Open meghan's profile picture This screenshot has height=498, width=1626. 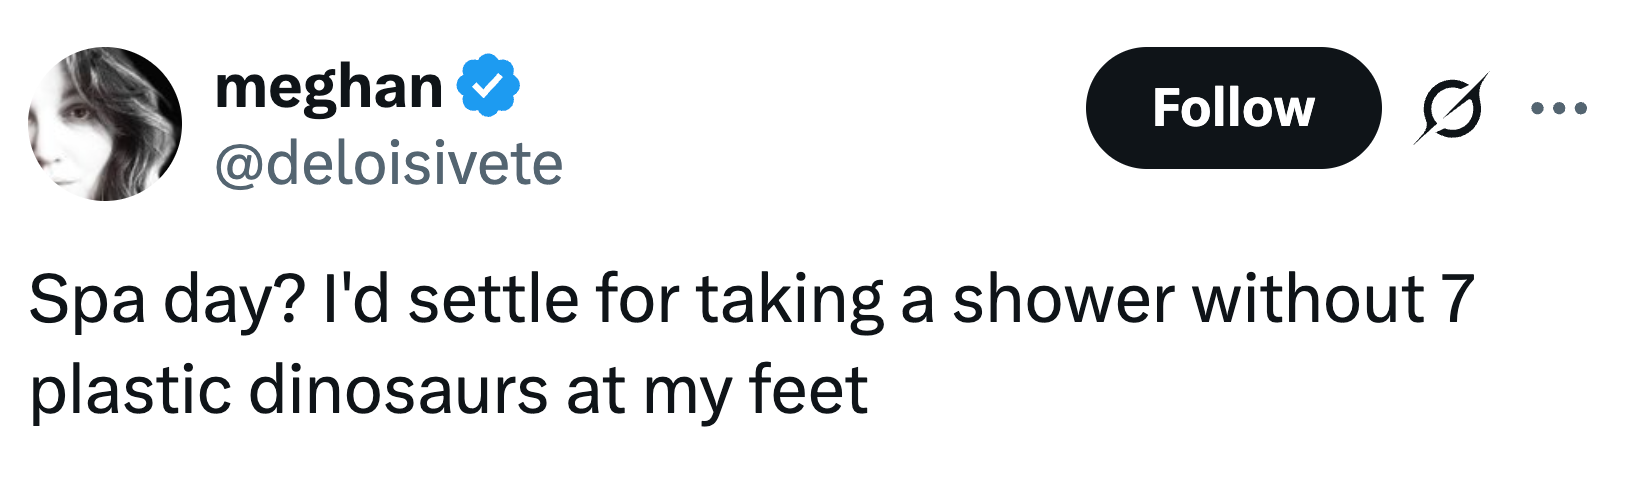click(105, 124)
